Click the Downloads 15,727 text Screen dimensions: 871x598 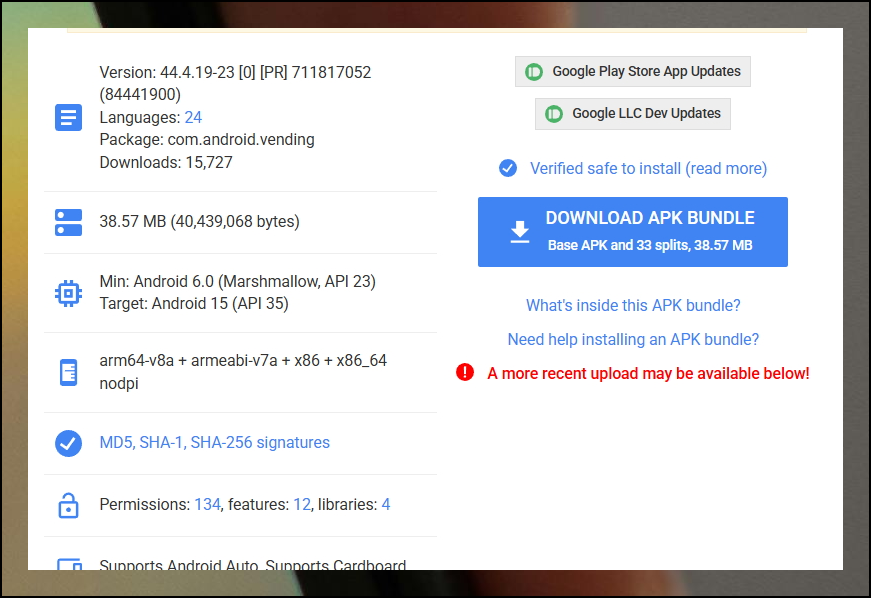click(x=166, y=162)
